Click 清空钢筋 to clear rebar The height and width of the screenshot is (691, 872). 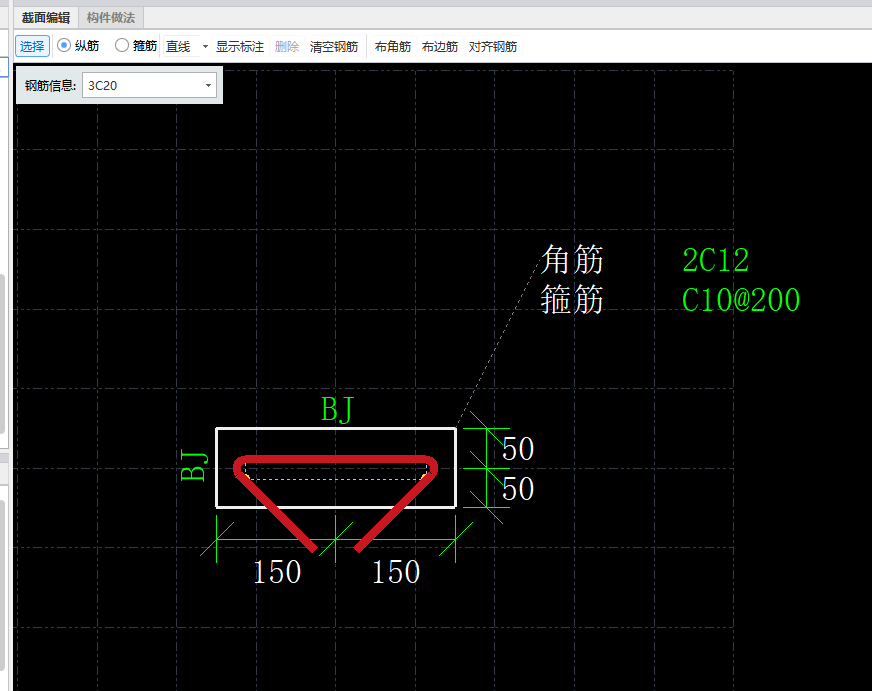tap(334, 46)
